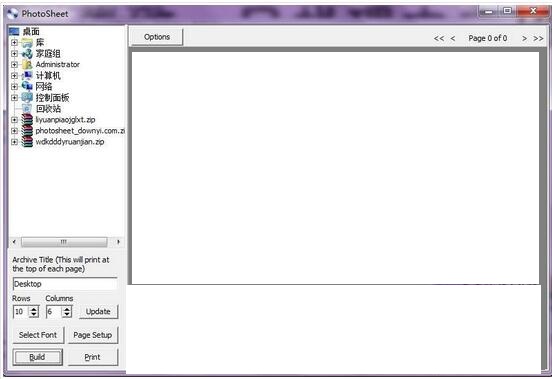Click the Archive Title text field
Viewport: 552px width, 379px height.
click(x=65, y=284)
